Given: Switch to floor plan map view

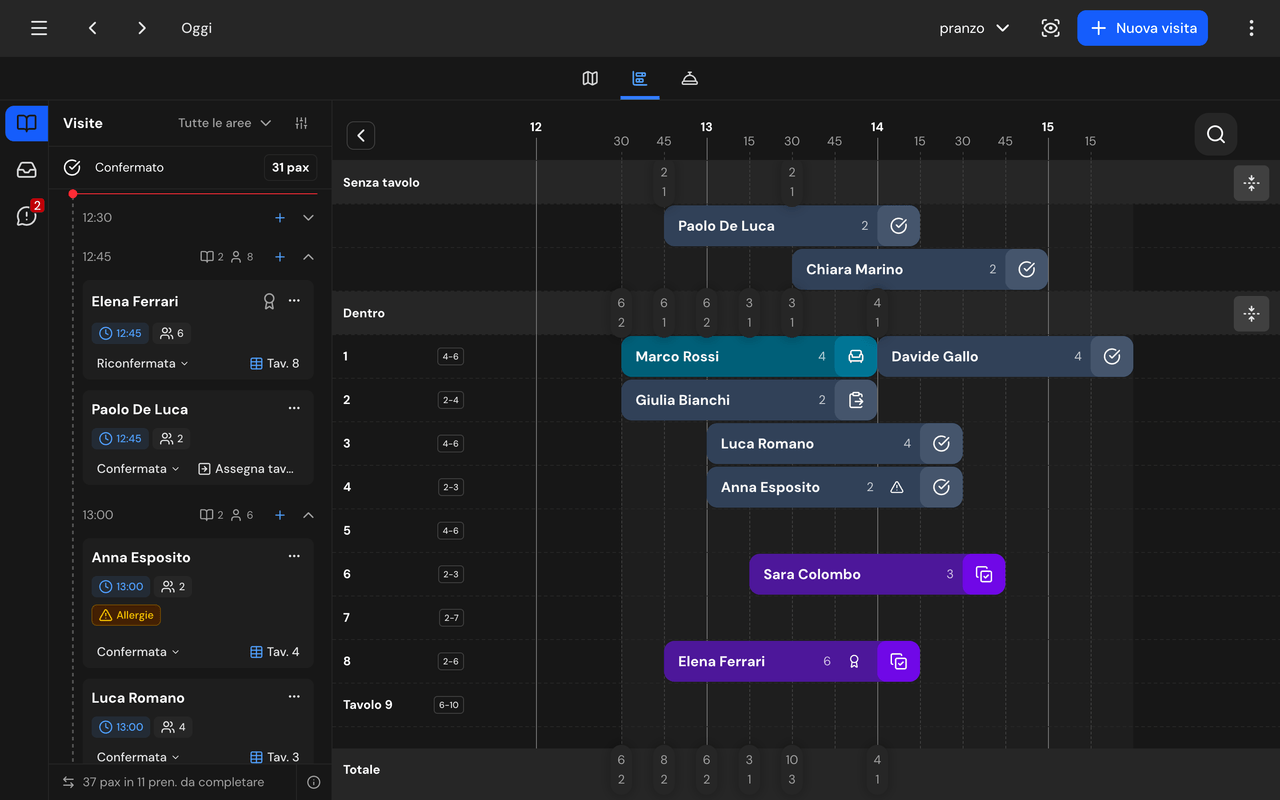Looking at the screenshot, I should click(x=590, y=78).
